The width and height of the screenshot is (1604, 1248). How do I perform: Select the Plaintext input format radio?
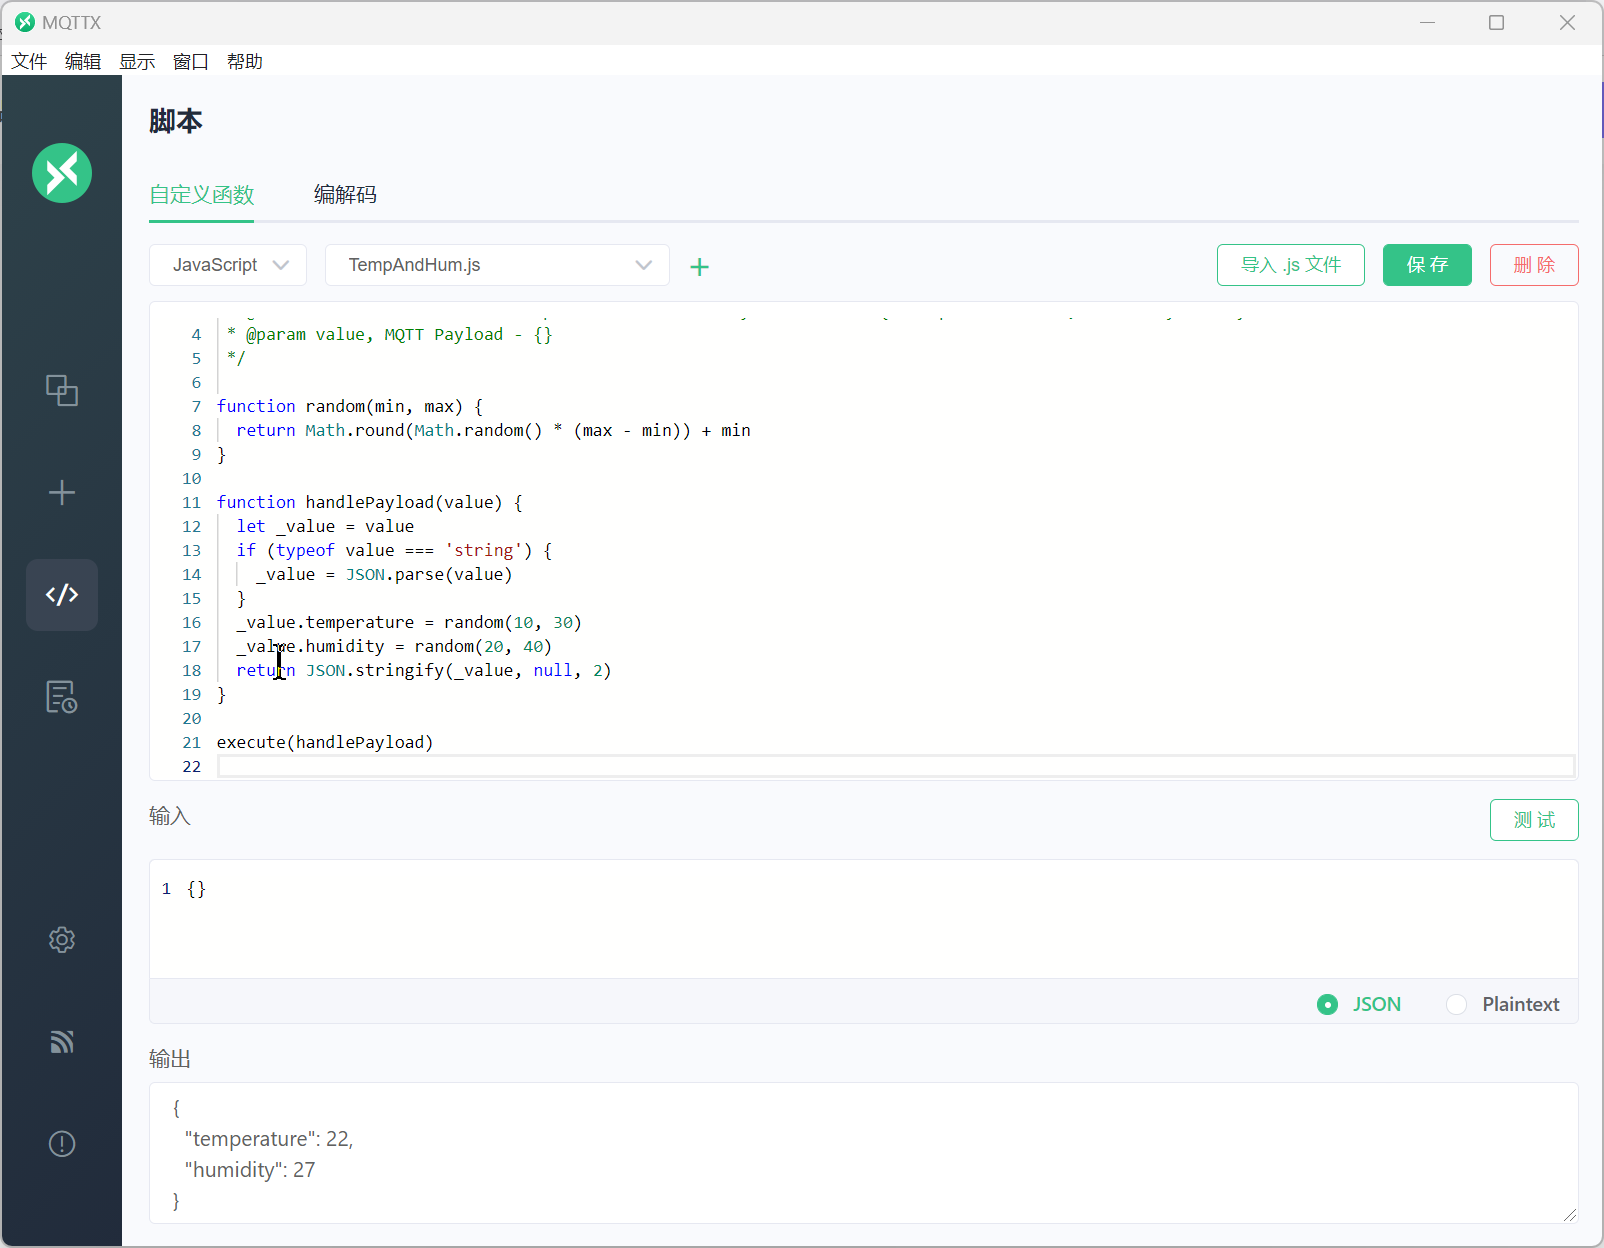[1456, 1004]
